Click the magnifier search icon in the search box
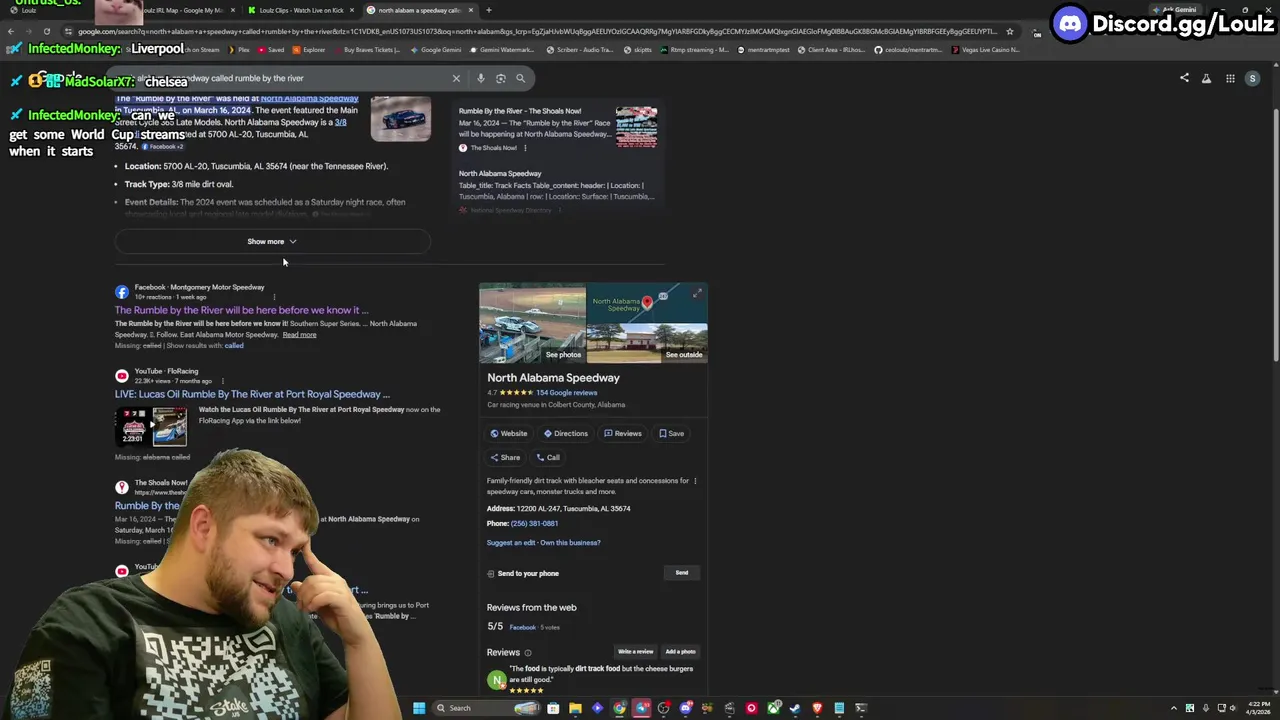The width and height of the screenshot is (1280, 720). 520,78
